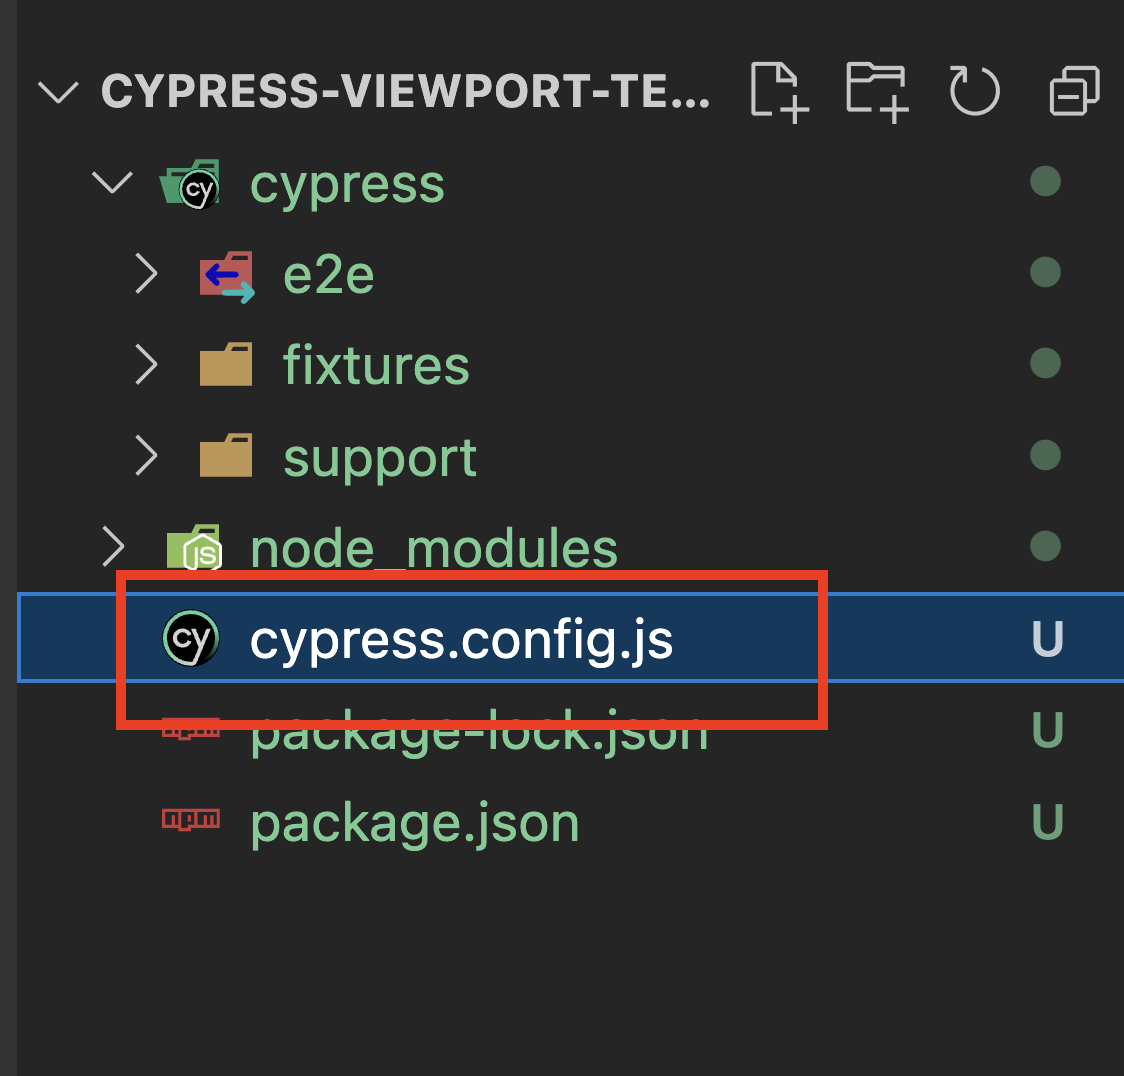Collapse the cypress folder
The width and height of the screenshot is (1124, 1076).
click(112, 184)
